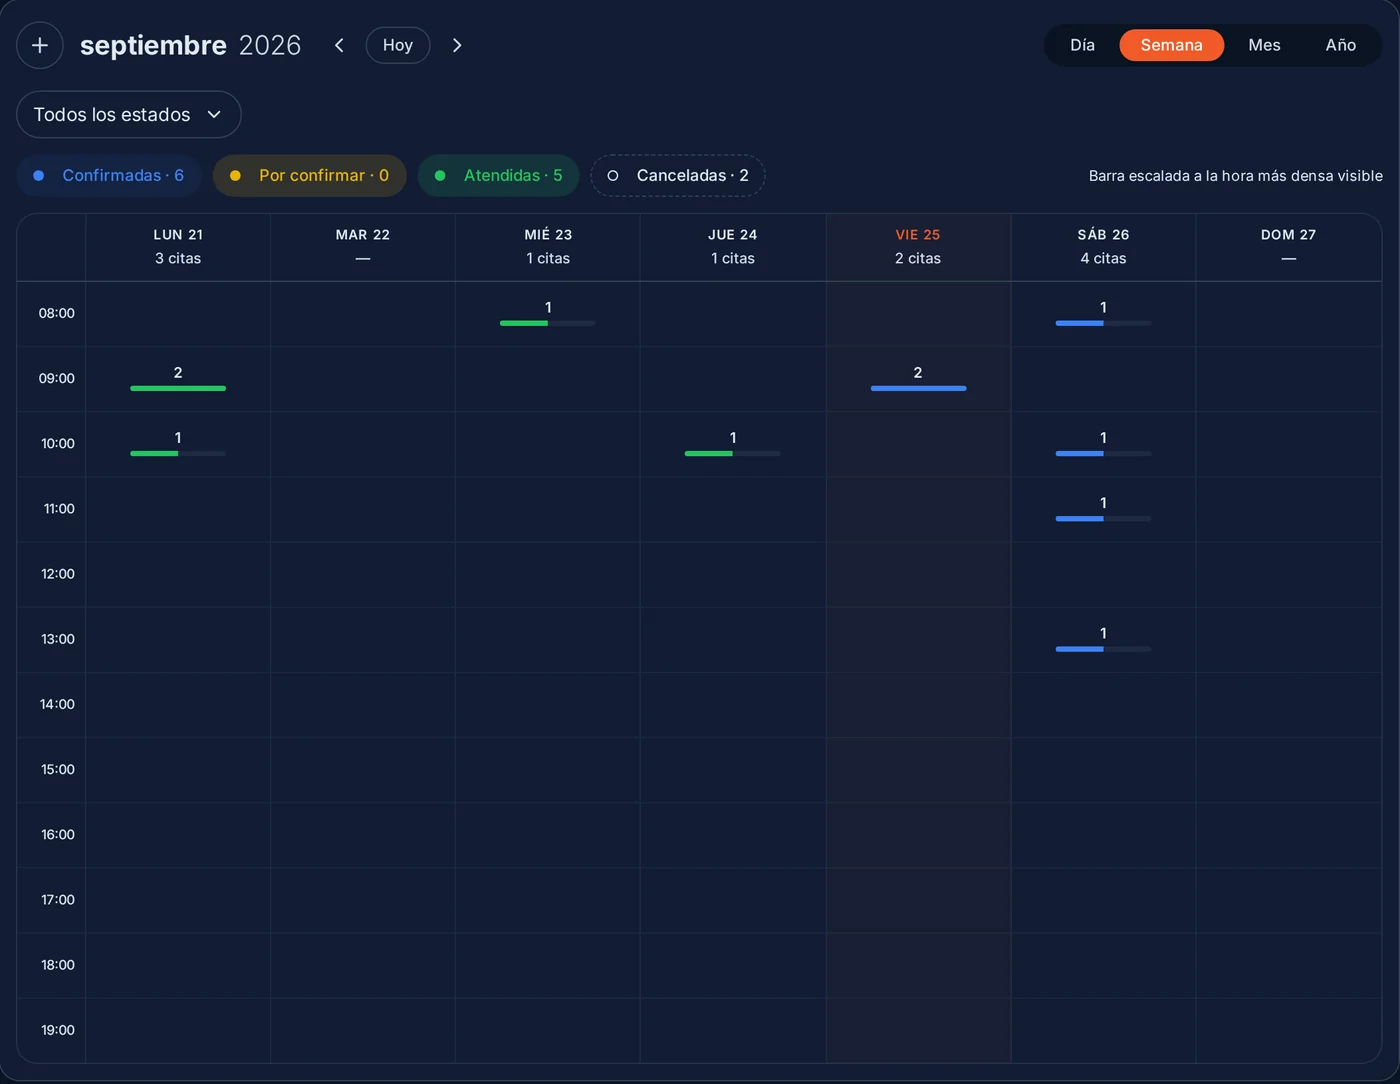The height and width of the screenshot is (1084, 1400).
Task: Click the plus icon to add appointment
Action: (x=40, y=45)
